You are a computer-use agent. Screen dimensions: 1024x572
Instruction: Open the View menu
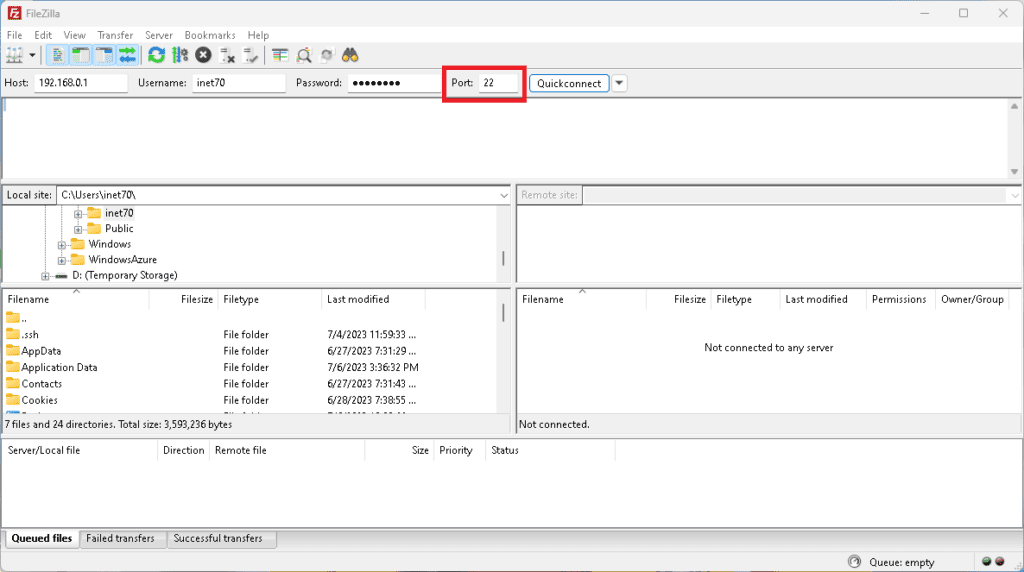click(x=74, y=35)
